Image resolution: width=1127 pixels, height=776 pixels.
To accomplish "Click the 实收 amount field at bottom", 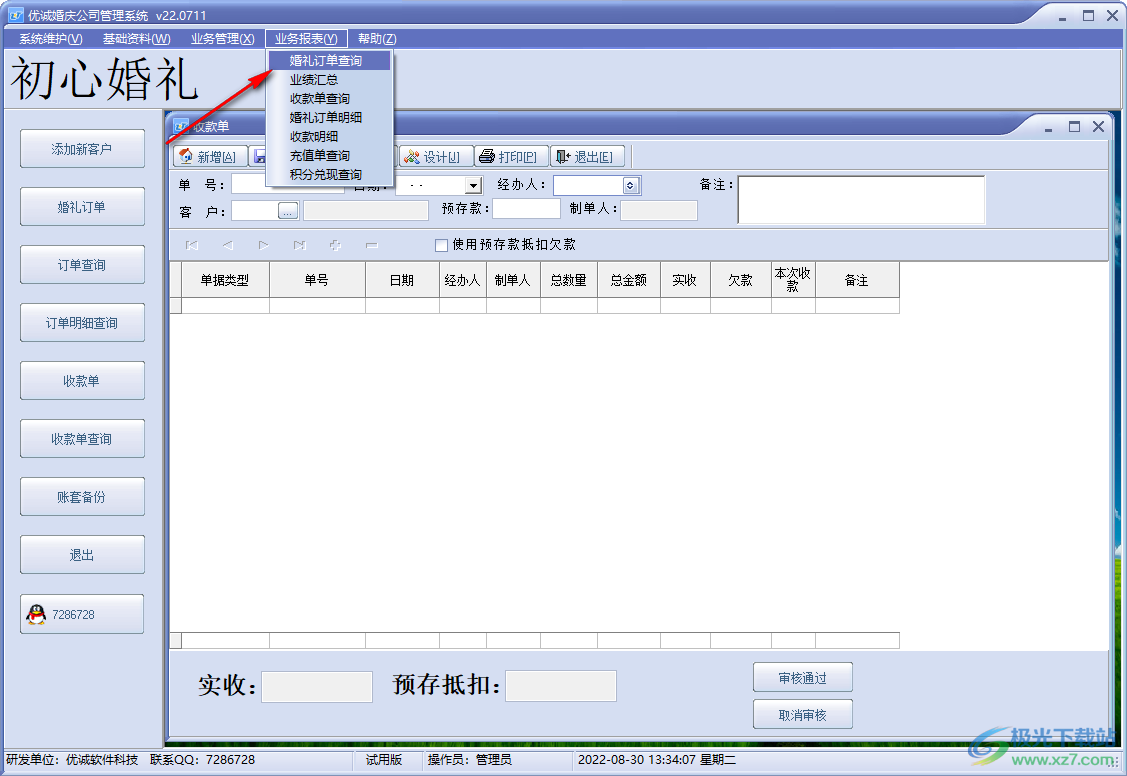I will pos(317,687).
